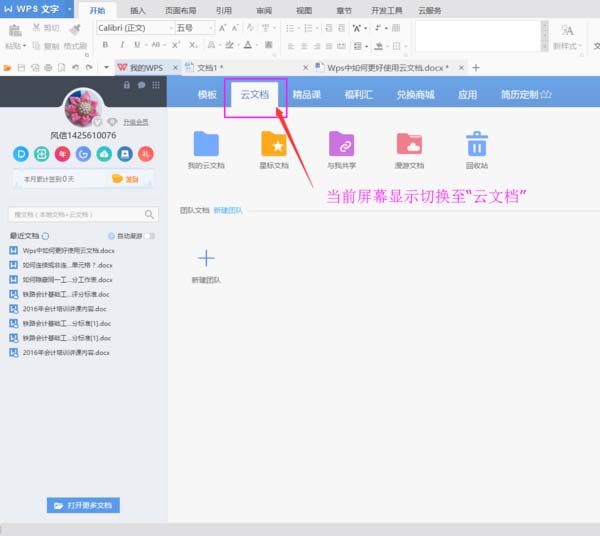Open recent file 2016年会计培训讲课内容.doc
600x536 pixels.
58,309
